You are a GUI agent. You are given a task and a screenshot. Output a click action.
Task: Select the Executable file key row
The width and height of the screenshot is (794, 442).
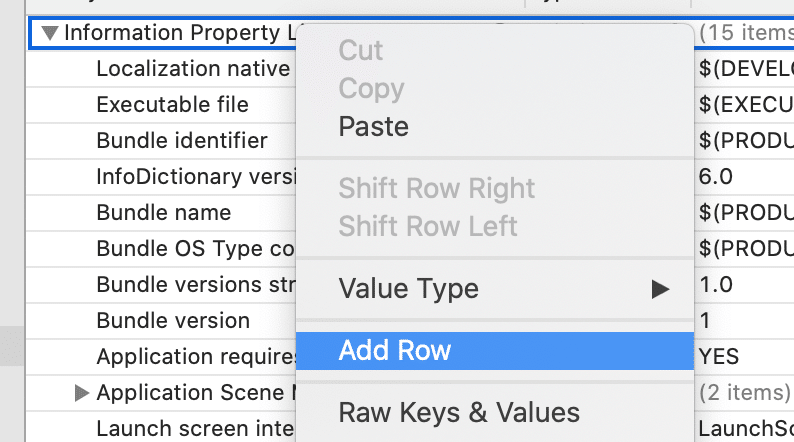click(x=172, y=105)
